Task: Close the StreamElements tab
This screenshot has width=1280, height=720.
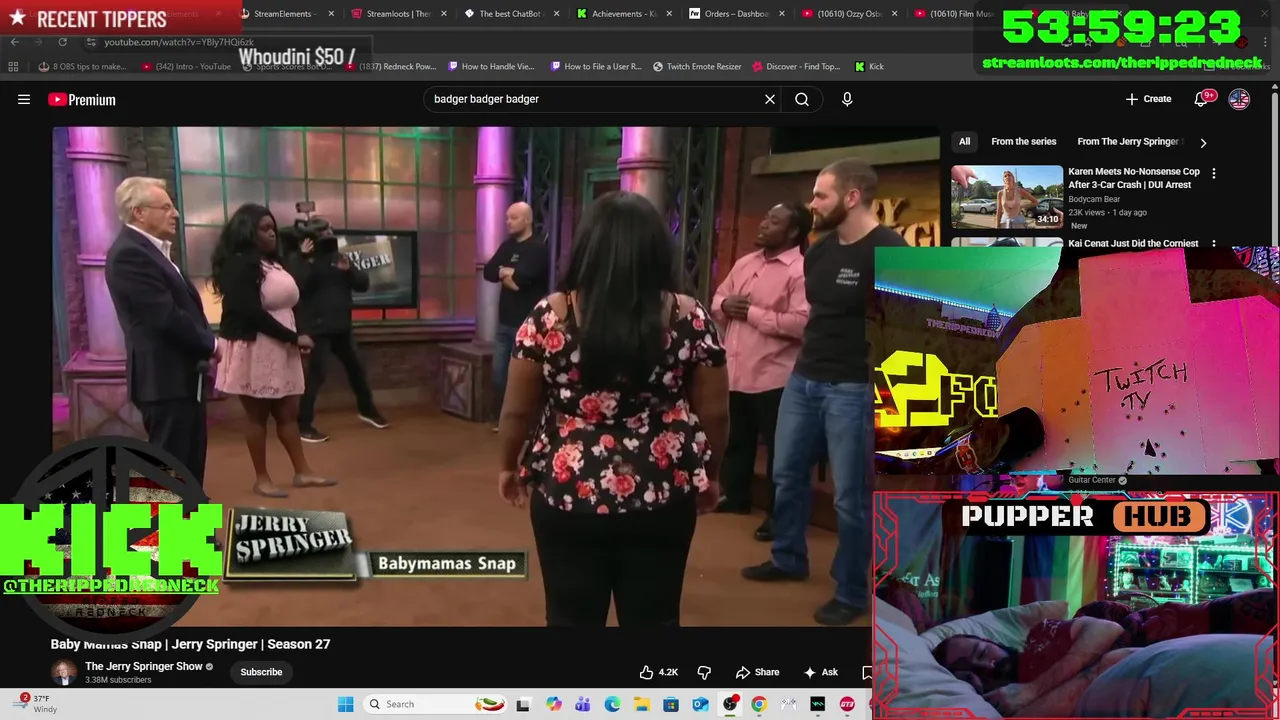Action: [x=331, y=14]
